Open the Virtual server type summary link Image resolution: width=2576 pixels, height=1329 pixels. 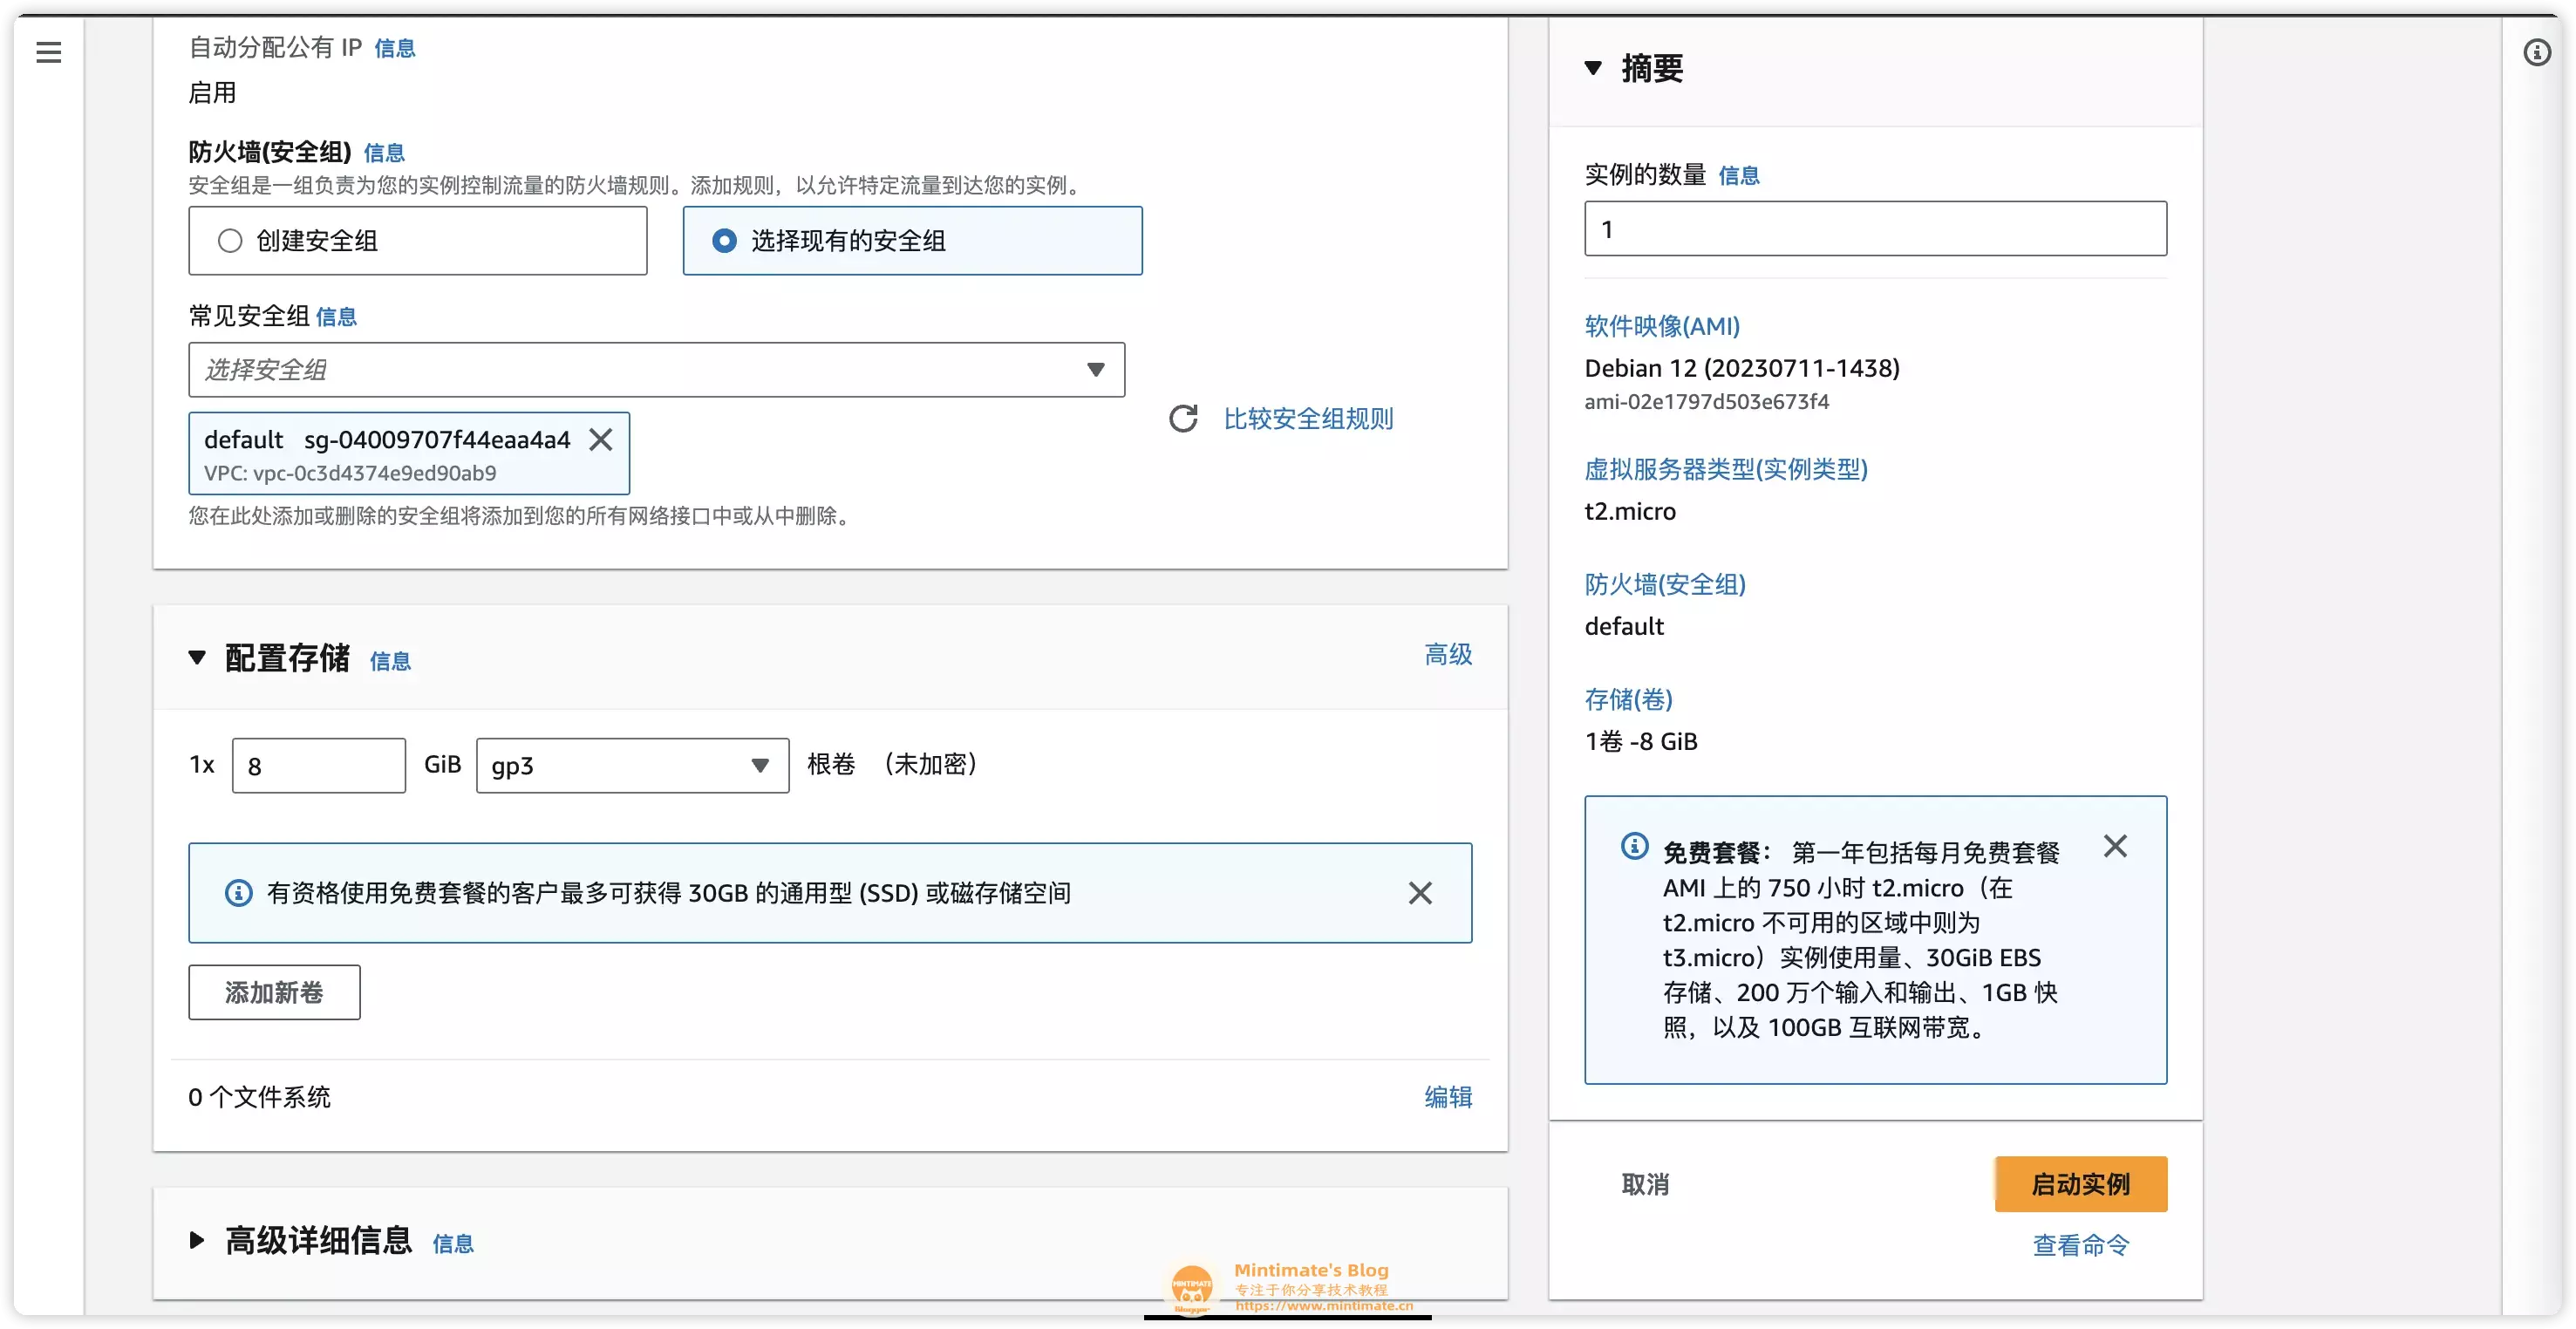tap(1726, 468)
